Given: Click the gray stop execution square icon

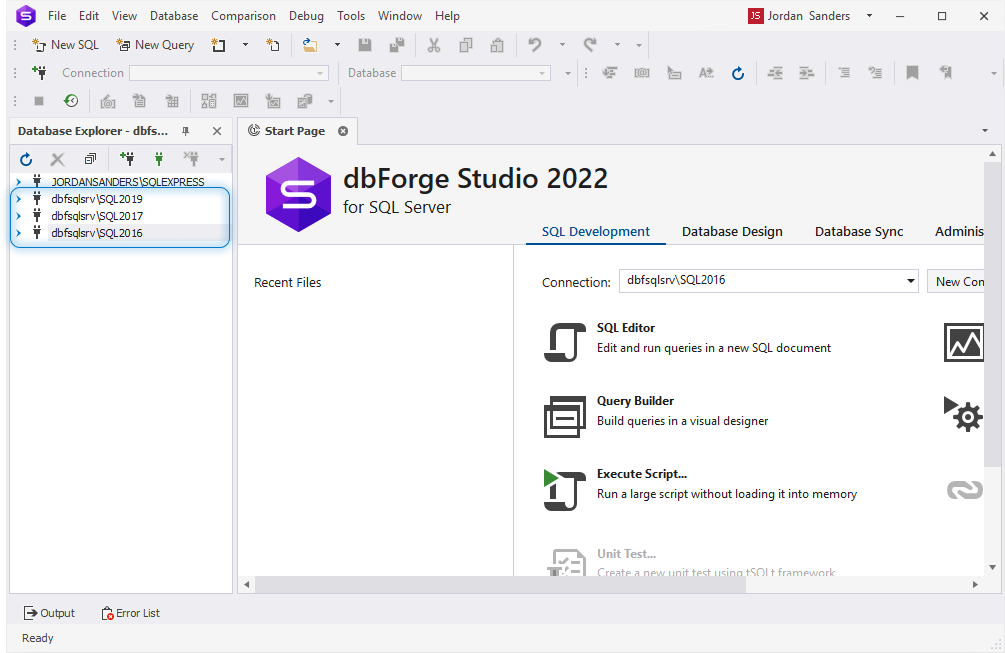Looking at the screenshot, I should coord(38,101).
